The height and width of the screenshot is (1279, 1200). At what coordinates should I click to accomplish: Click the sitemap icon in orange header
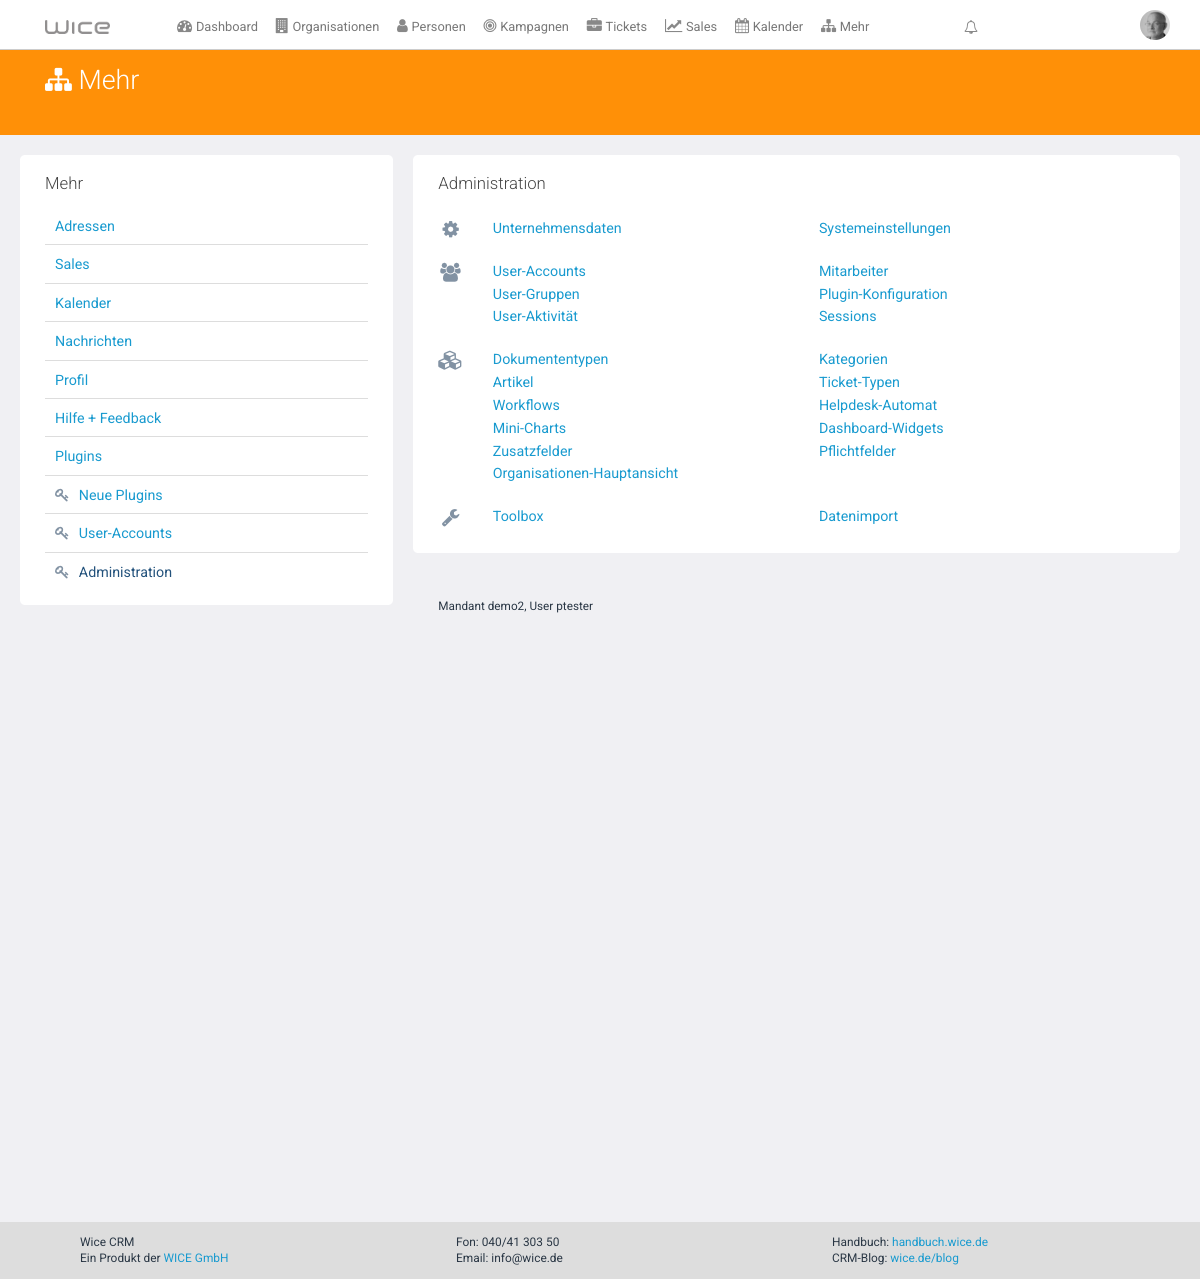pos(58,80)
